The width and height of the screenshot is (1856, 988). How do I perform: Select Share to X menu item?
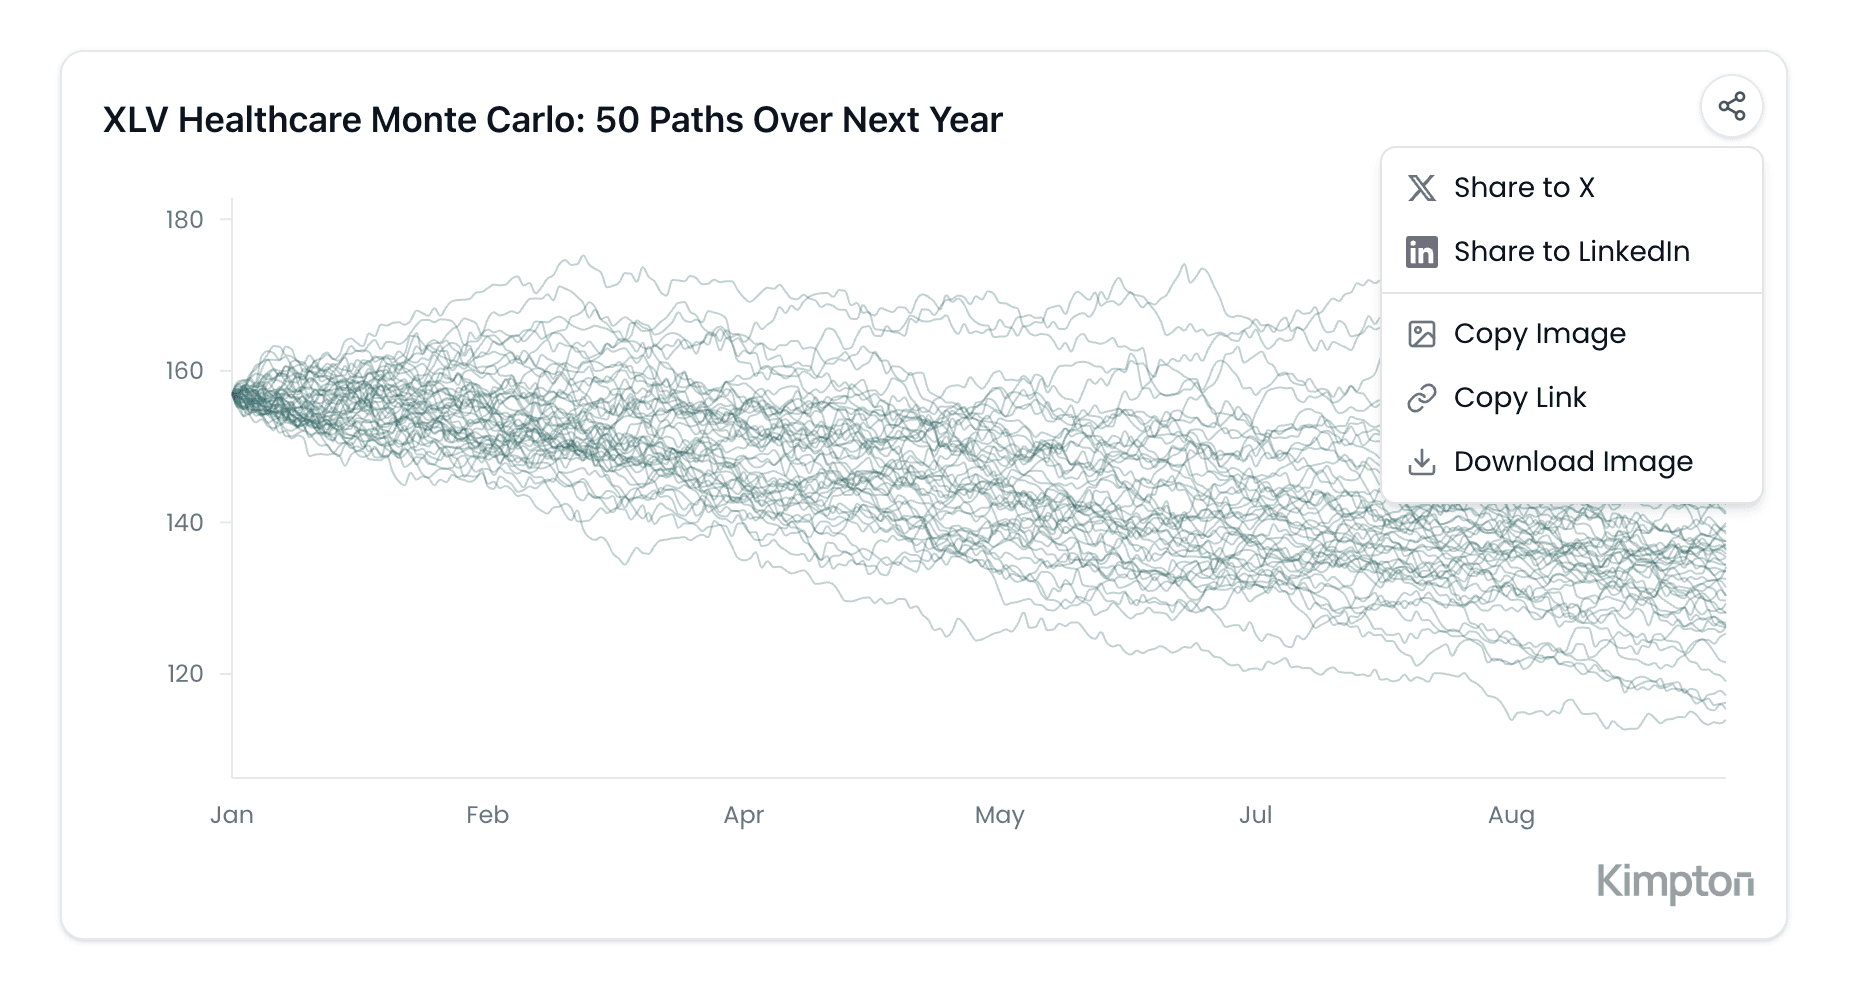[x=1524, y=188]
